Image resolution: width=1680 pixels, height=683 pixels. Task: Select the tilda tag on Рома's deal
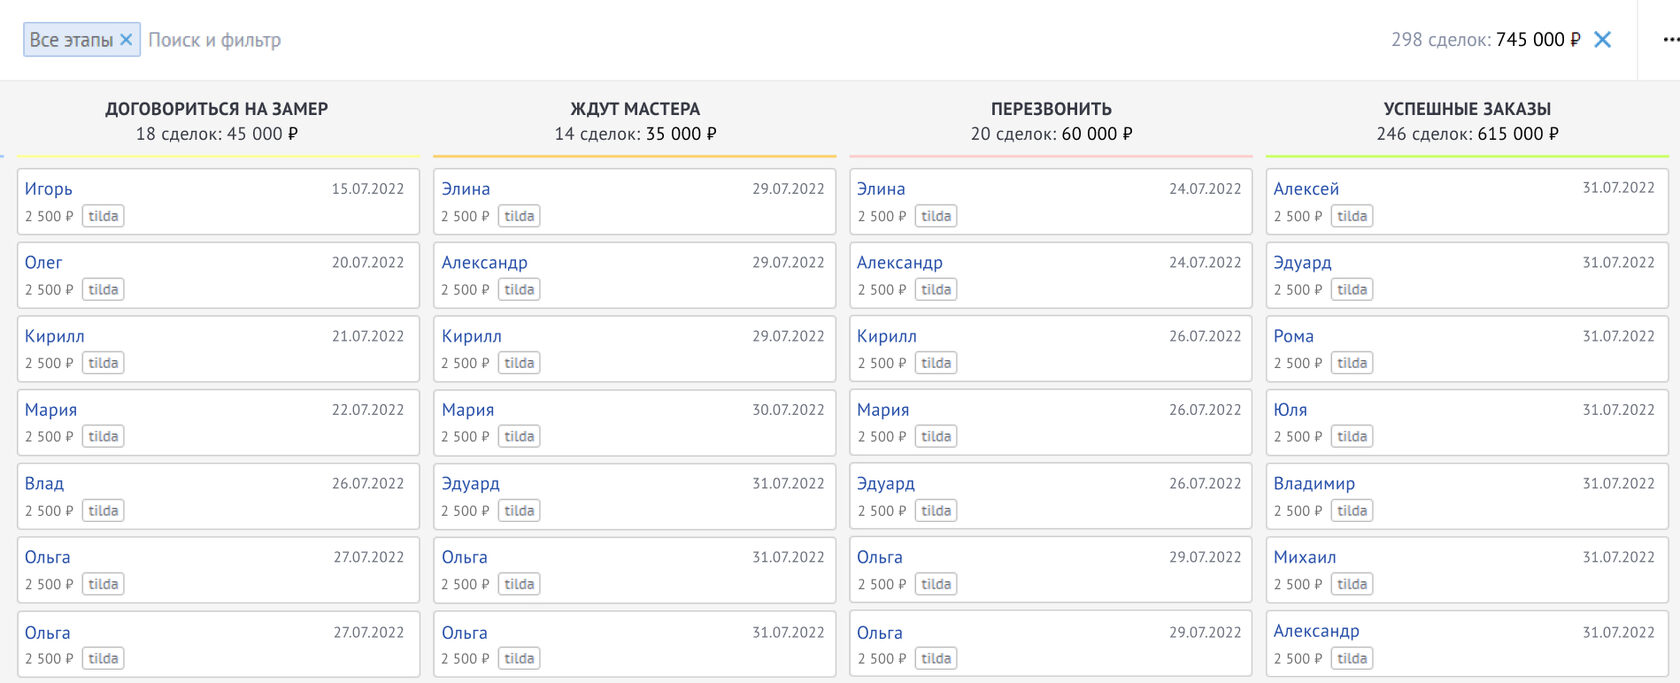[x=1351, y=363]
